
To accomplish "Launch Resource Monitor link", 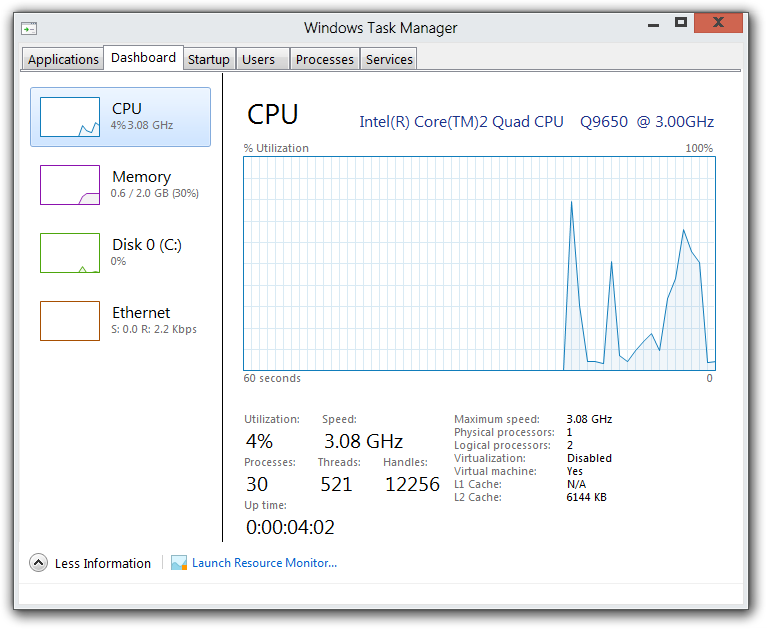I will pos(264,563).
